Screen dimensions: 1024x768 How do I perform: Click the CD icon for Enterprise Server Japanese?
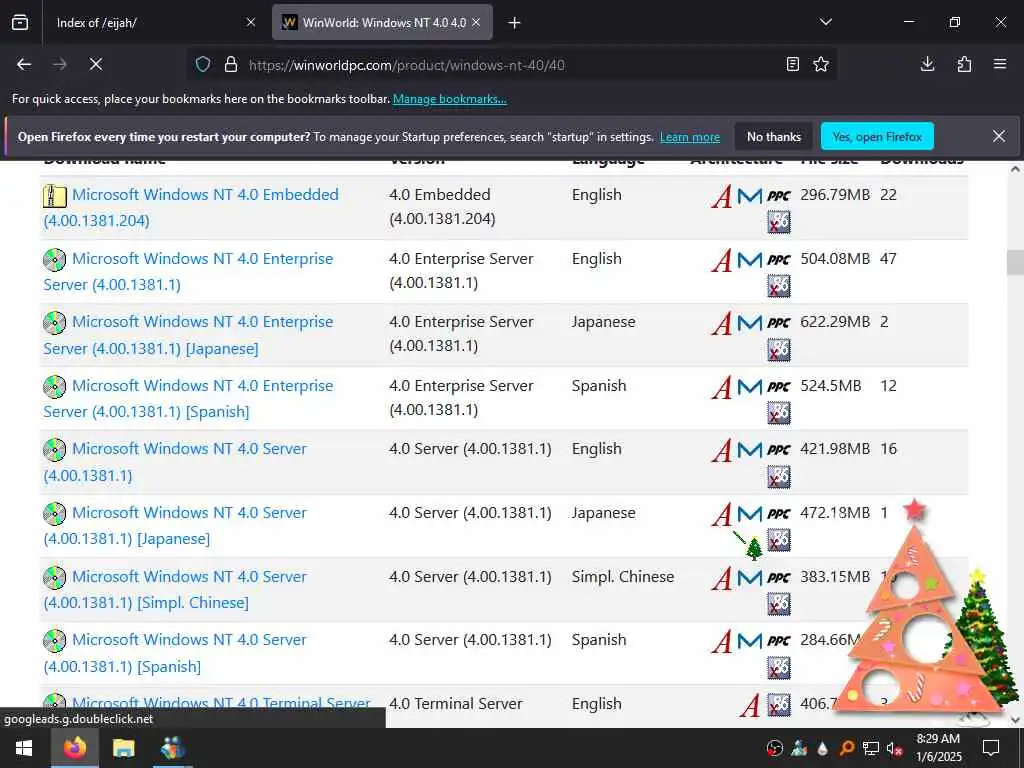click(x=54, y=323)
